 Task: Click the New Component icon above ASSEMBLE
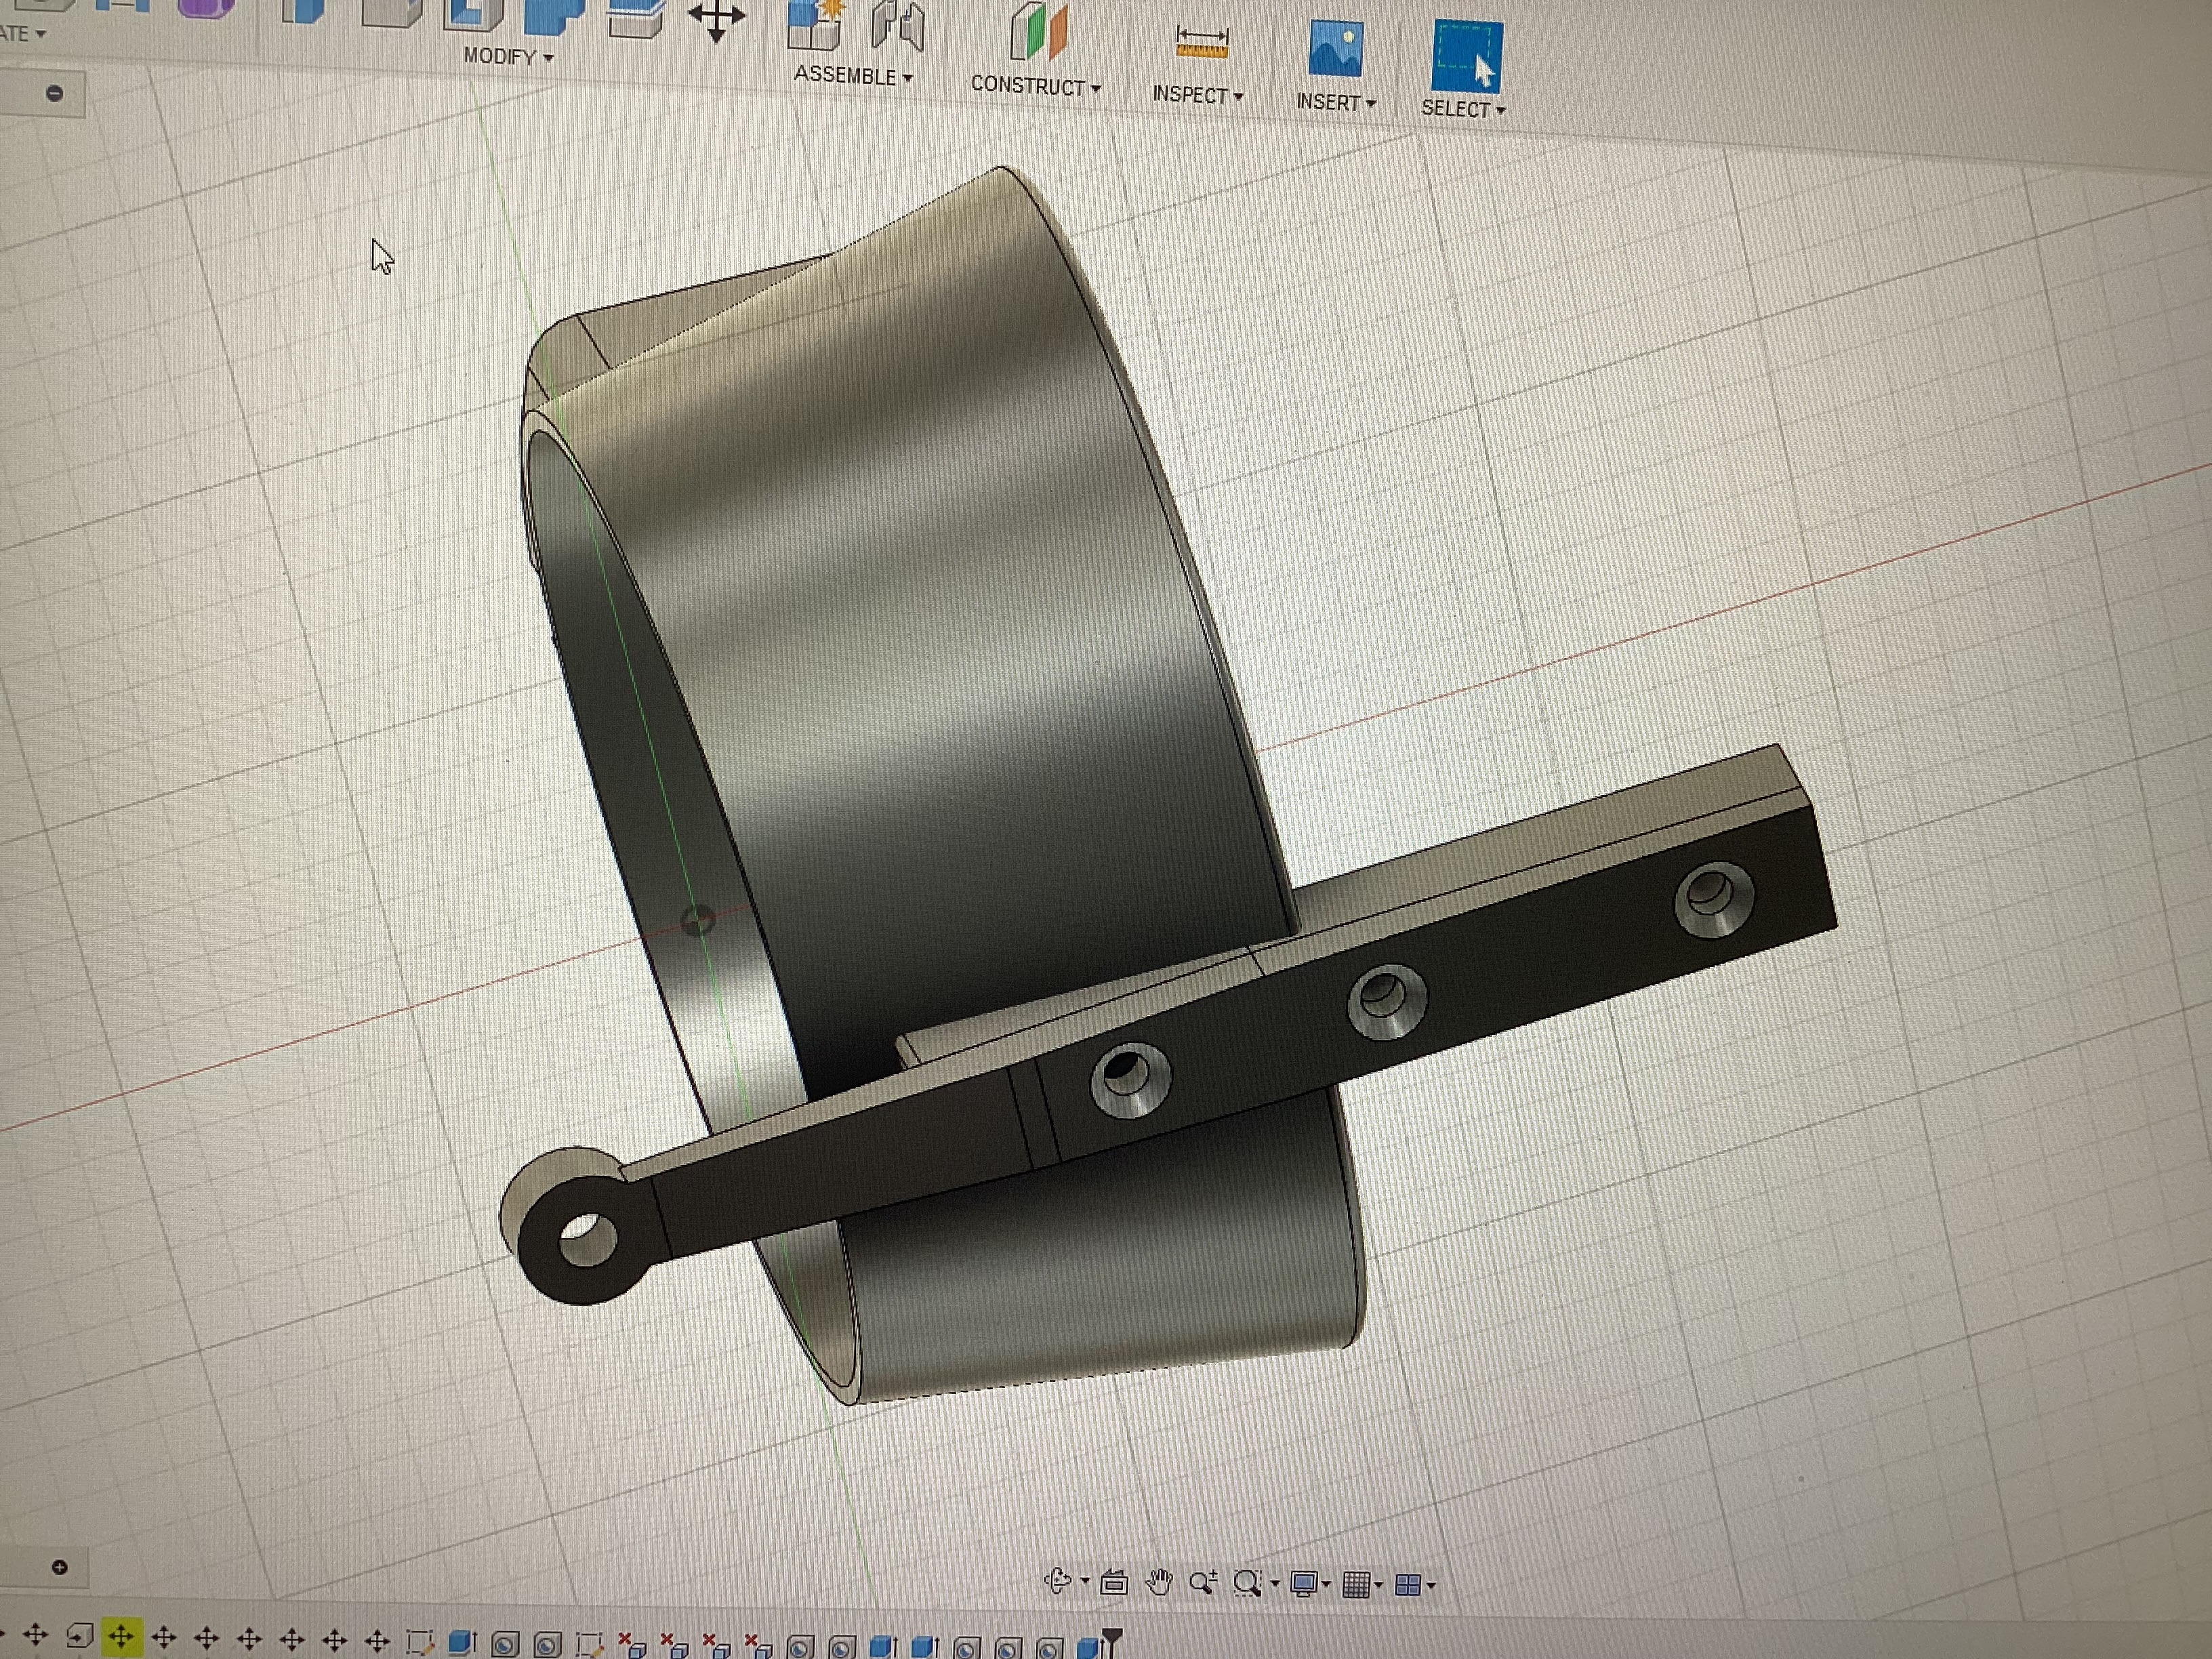816,25
